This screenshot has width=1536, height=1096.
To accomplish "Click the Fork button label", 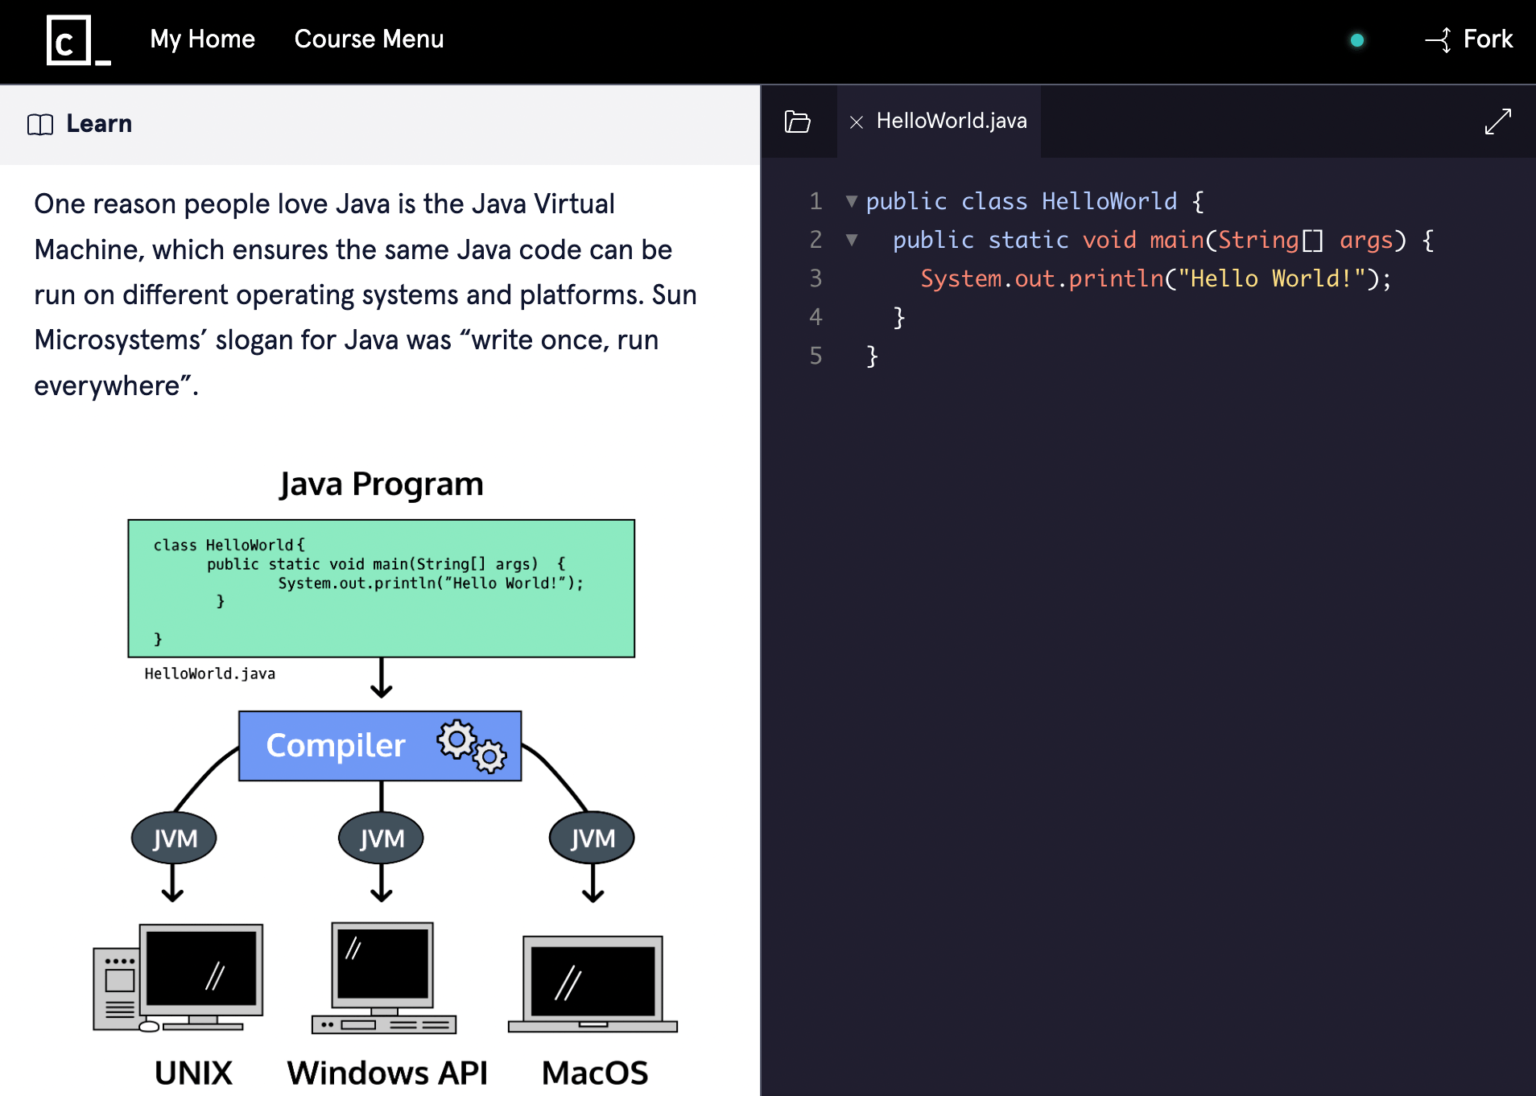I will (1487, 40).
